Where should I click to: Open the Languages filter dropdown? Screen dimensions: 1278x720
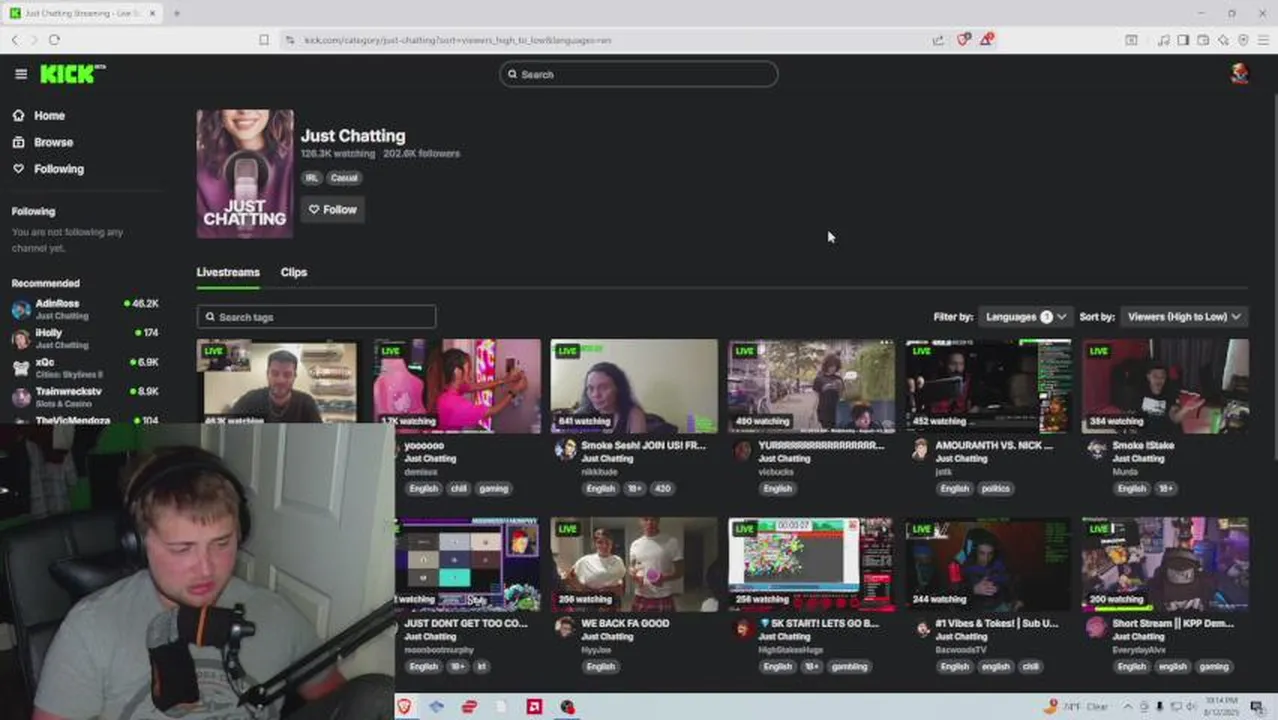coord(1025,317)
